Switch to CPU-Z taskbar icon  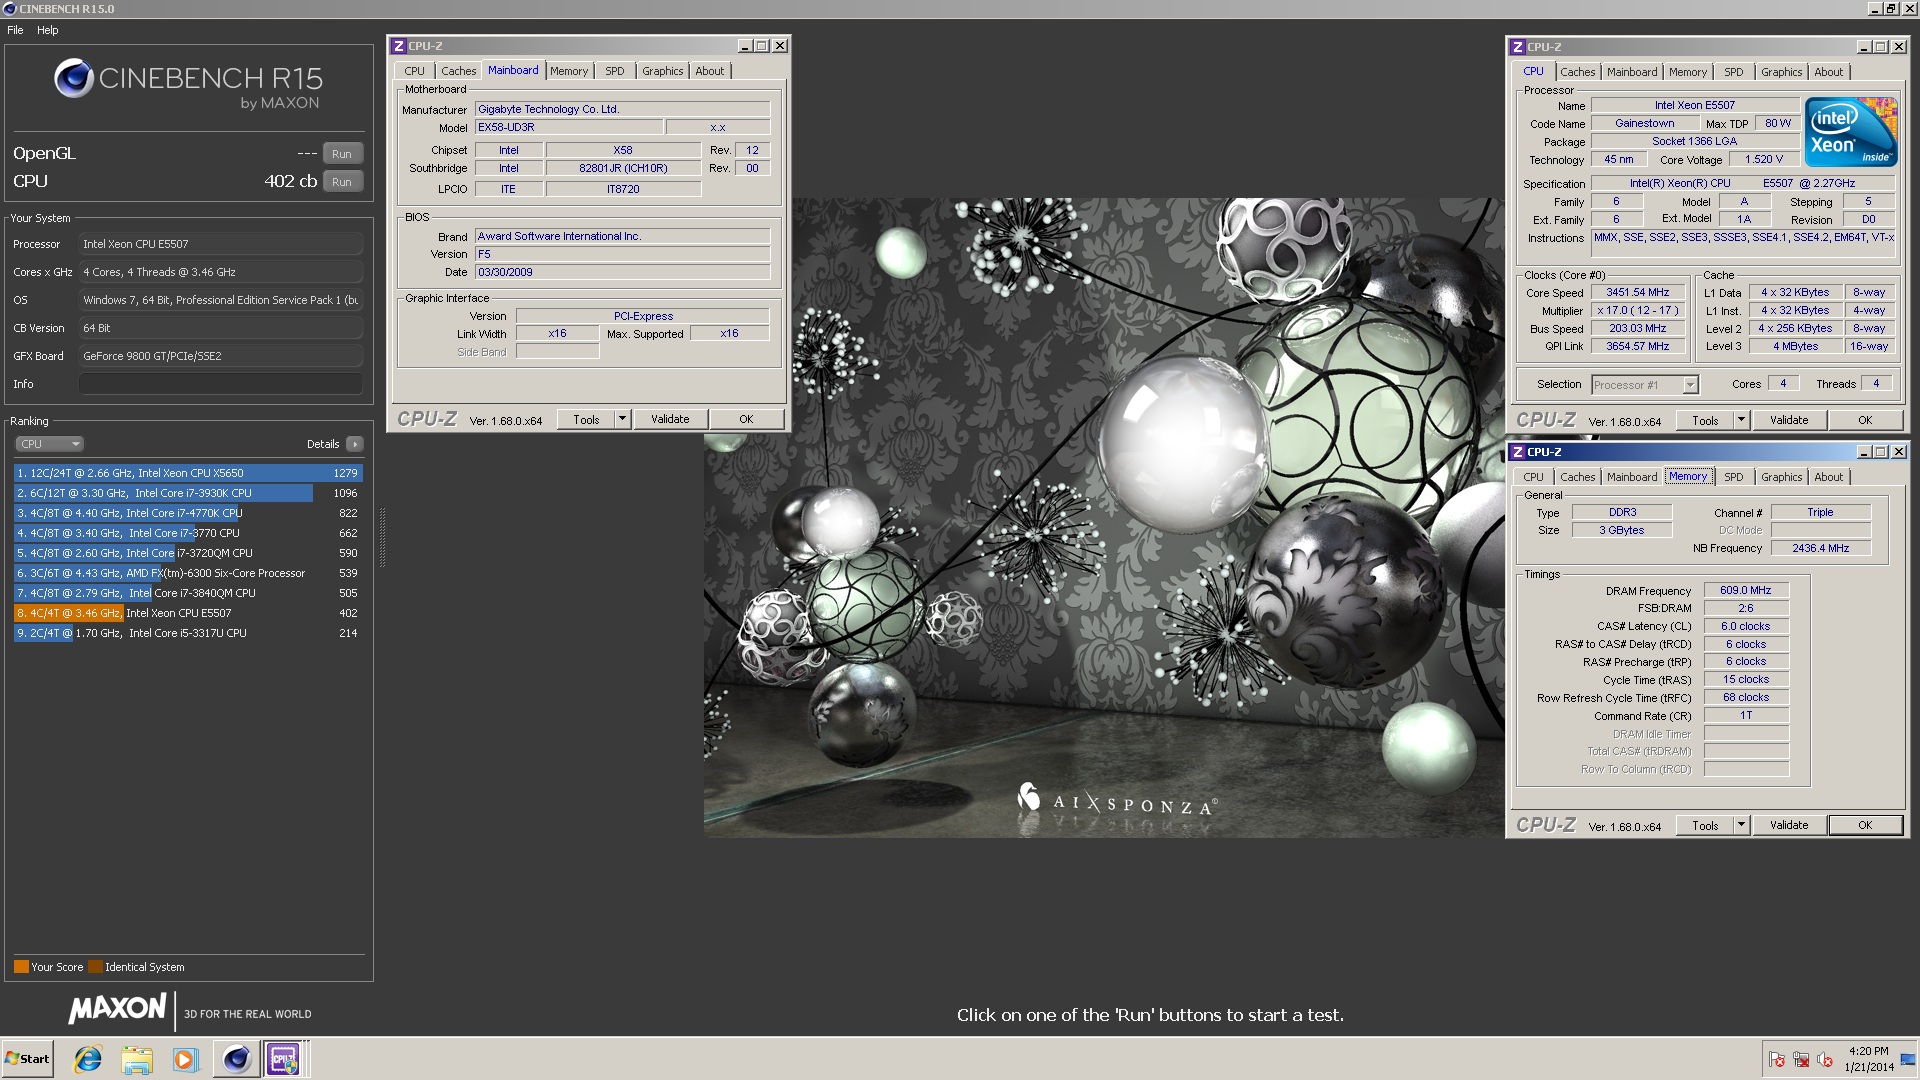click(284, 1059)
